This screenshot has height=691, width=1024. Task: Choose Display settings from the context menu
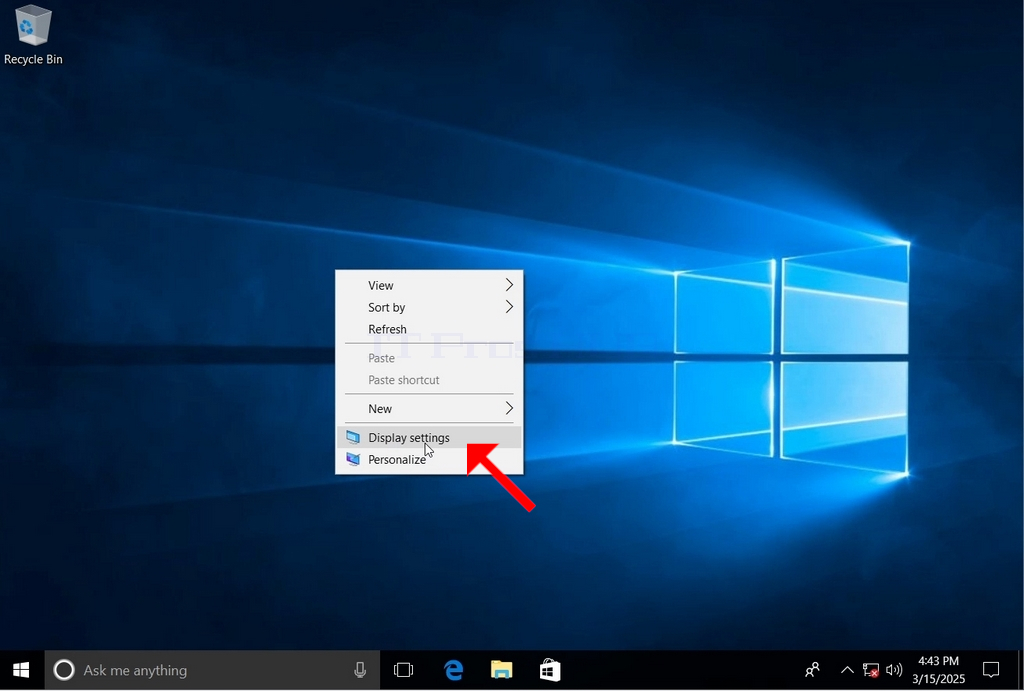[x=429, y=438]
